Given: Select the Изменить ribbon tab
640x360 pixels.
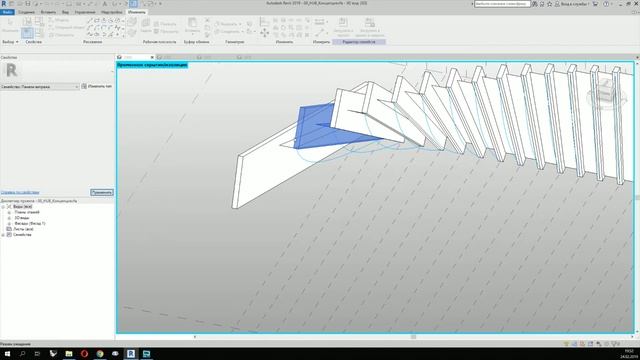Looking at the screenshot, I should pyautogui.click(x=136, y=12).
